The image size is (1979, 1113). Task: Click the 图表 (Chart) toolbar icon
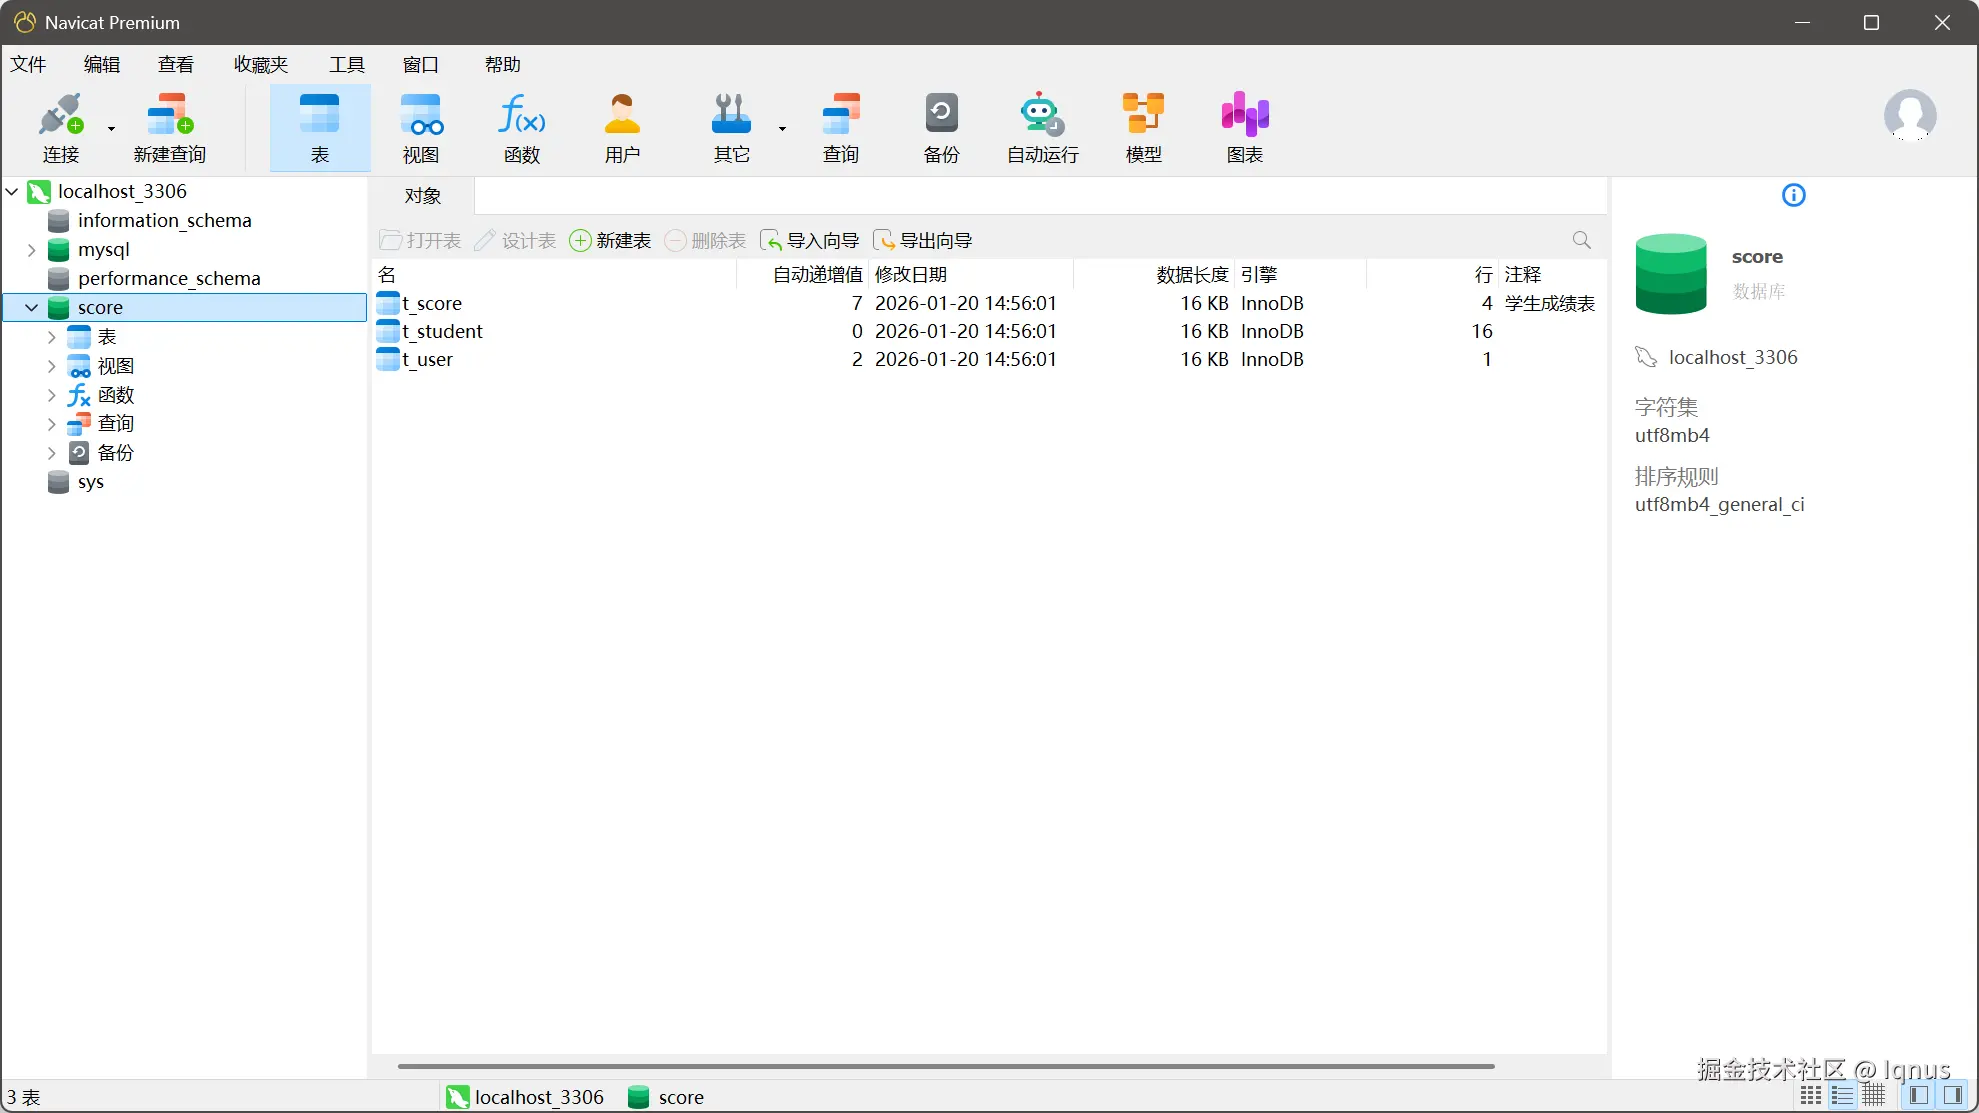coord(1244,127)
